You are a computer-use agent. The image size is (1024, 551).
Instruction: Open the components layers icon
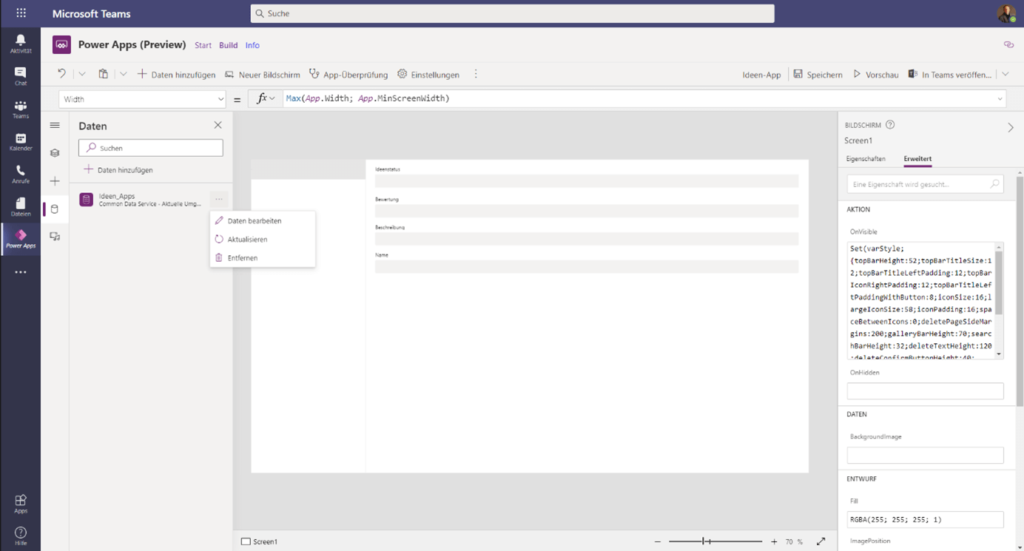(55, 153)
